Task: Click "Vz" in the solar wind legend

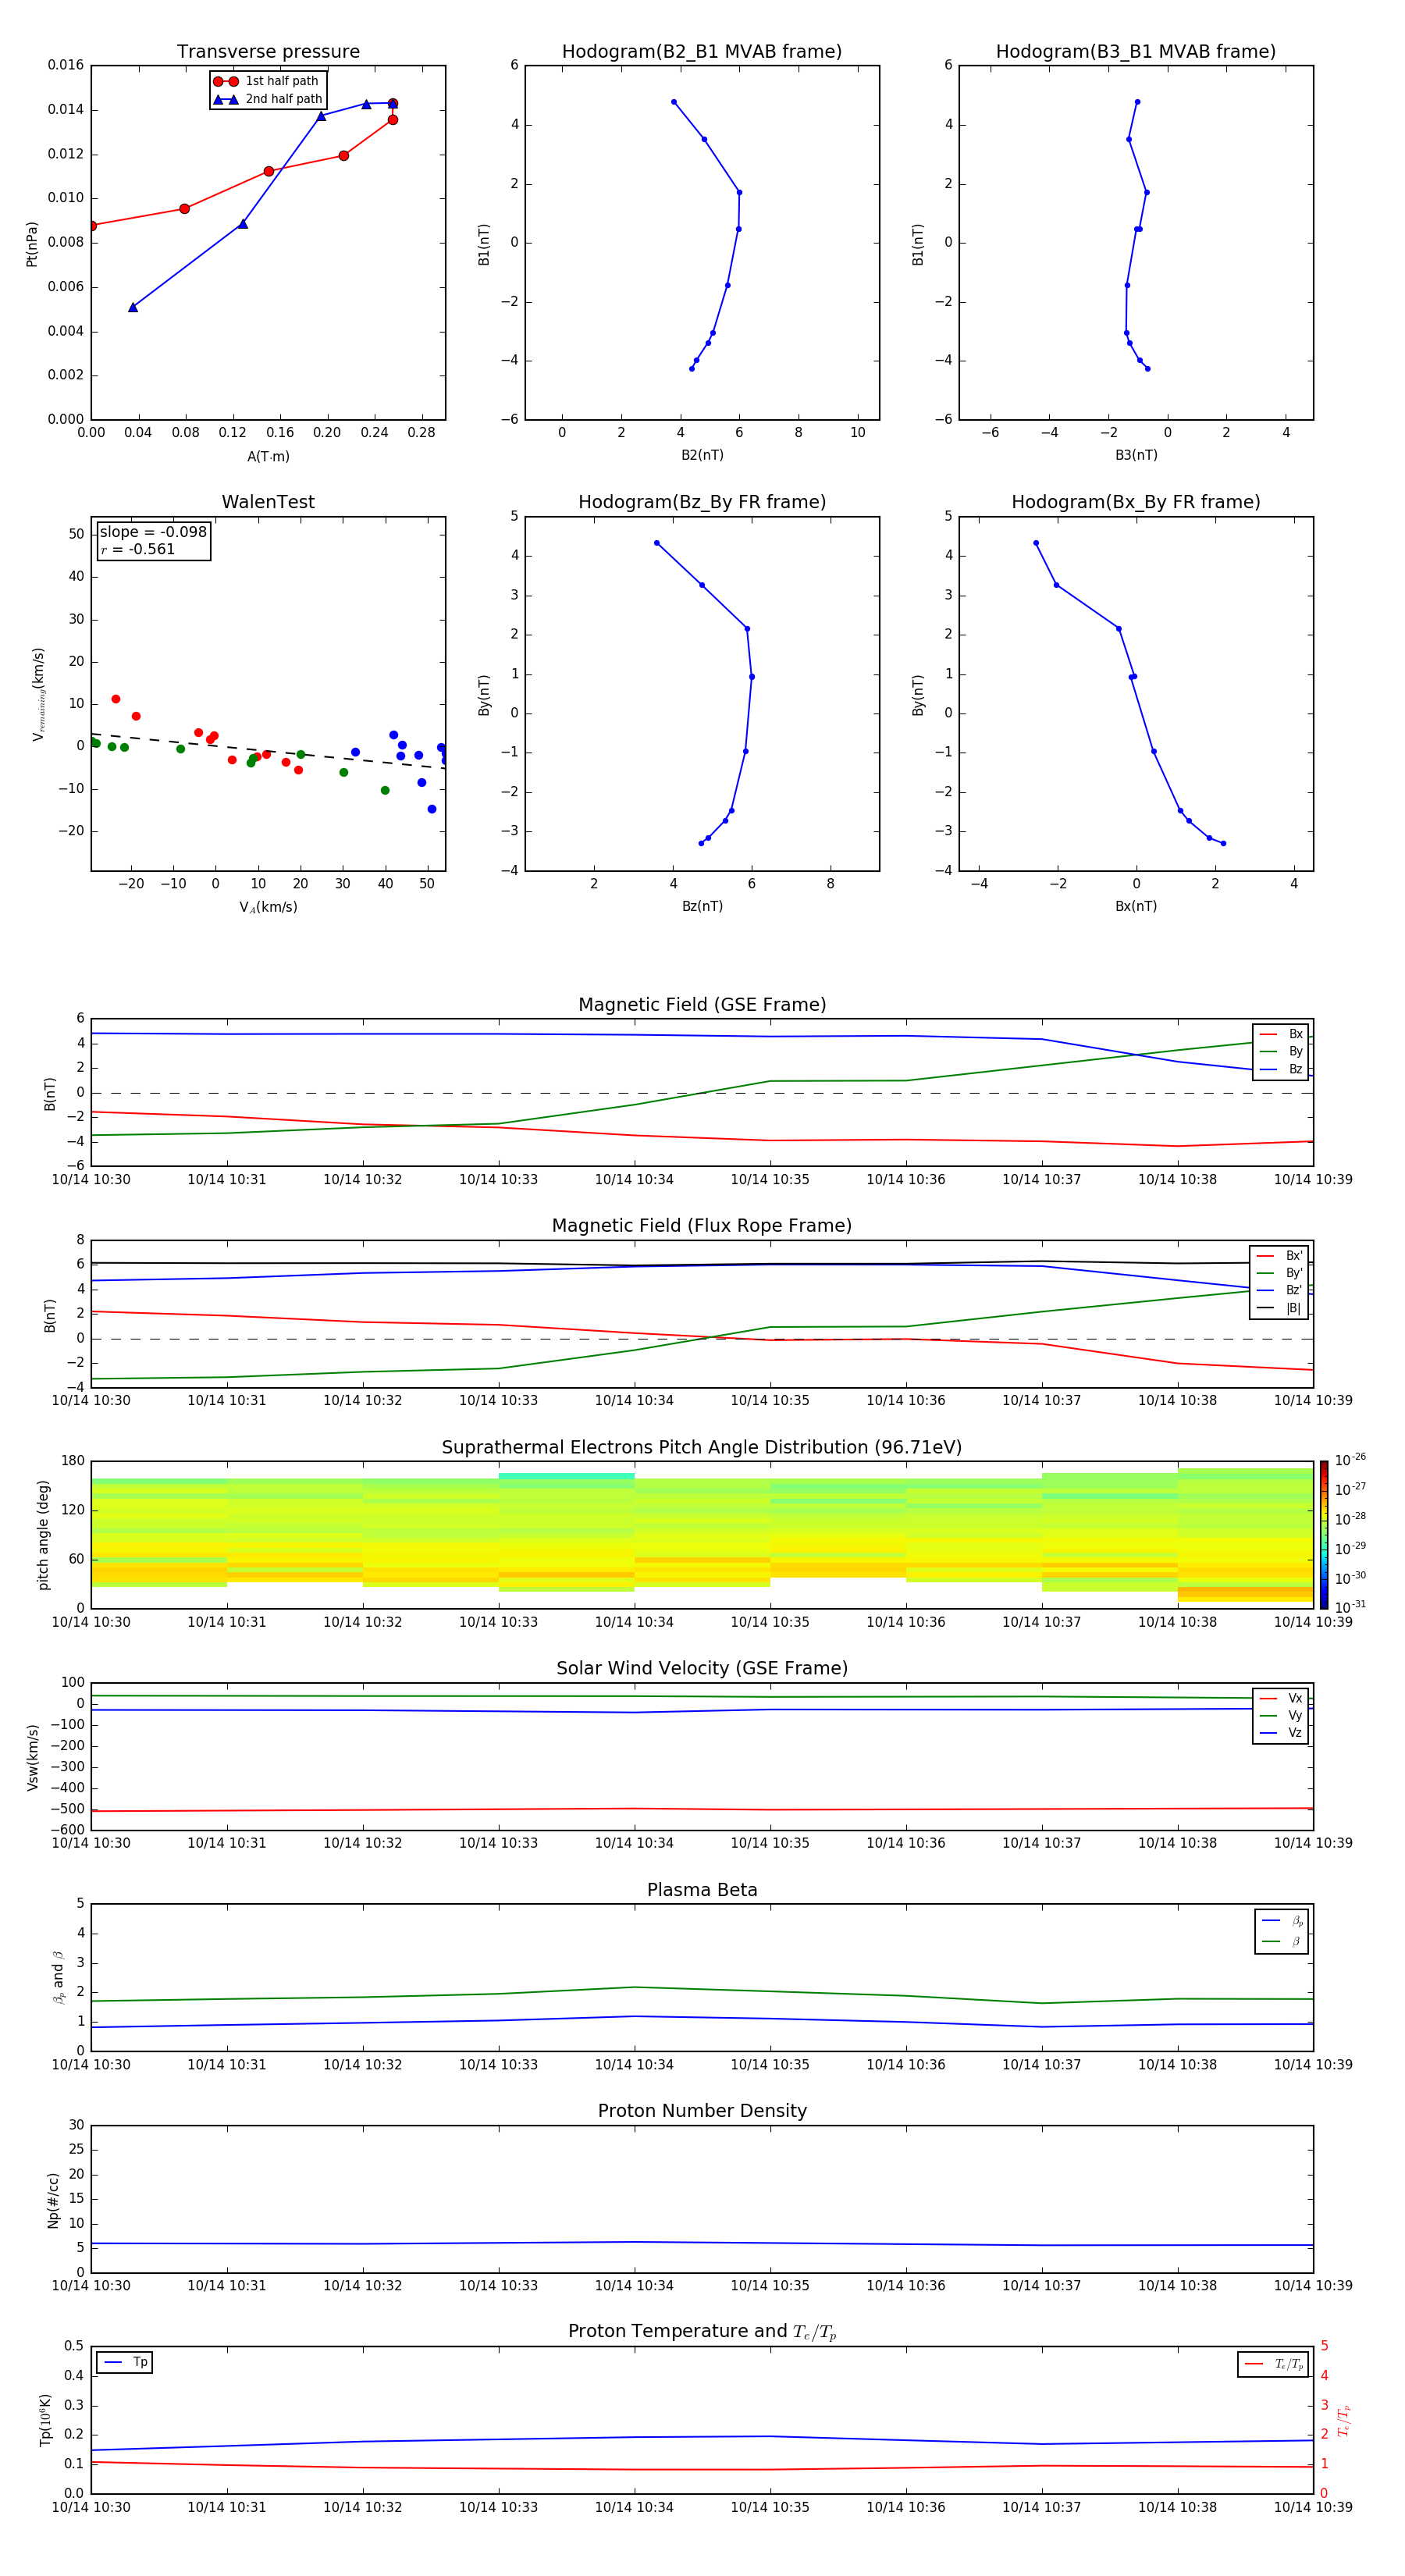Action: (1296, 1733)
